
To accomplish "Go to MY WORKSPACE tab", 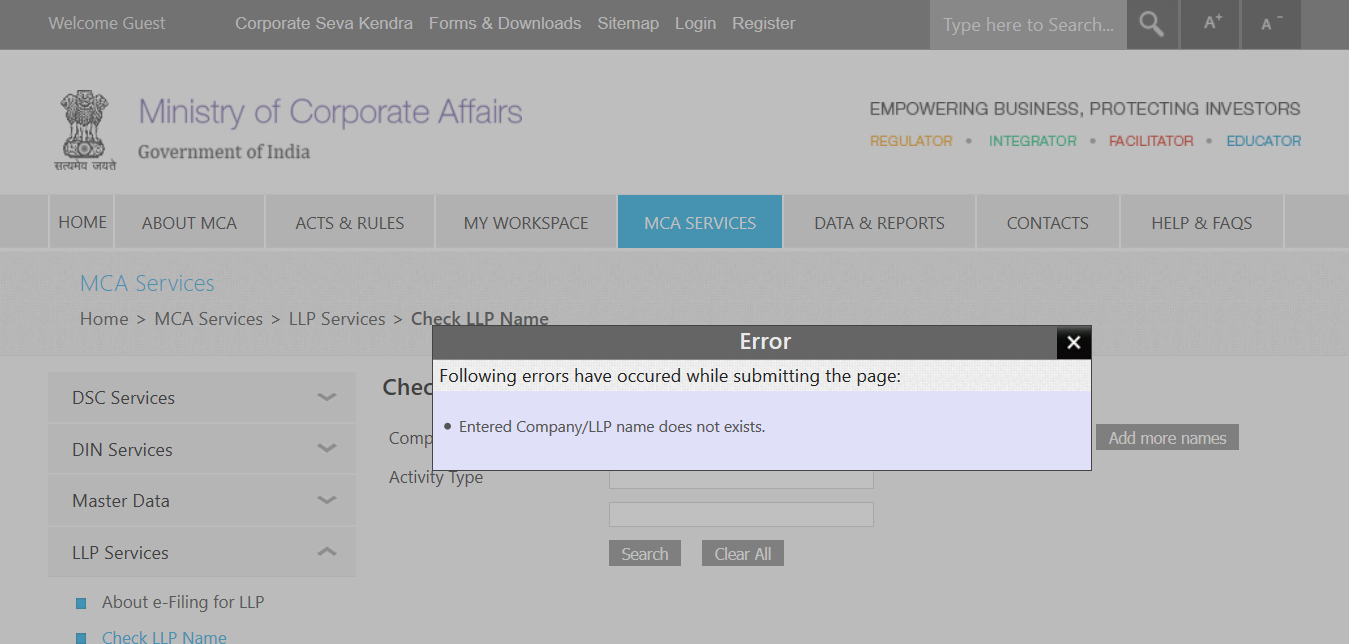I will click(526, 222).
